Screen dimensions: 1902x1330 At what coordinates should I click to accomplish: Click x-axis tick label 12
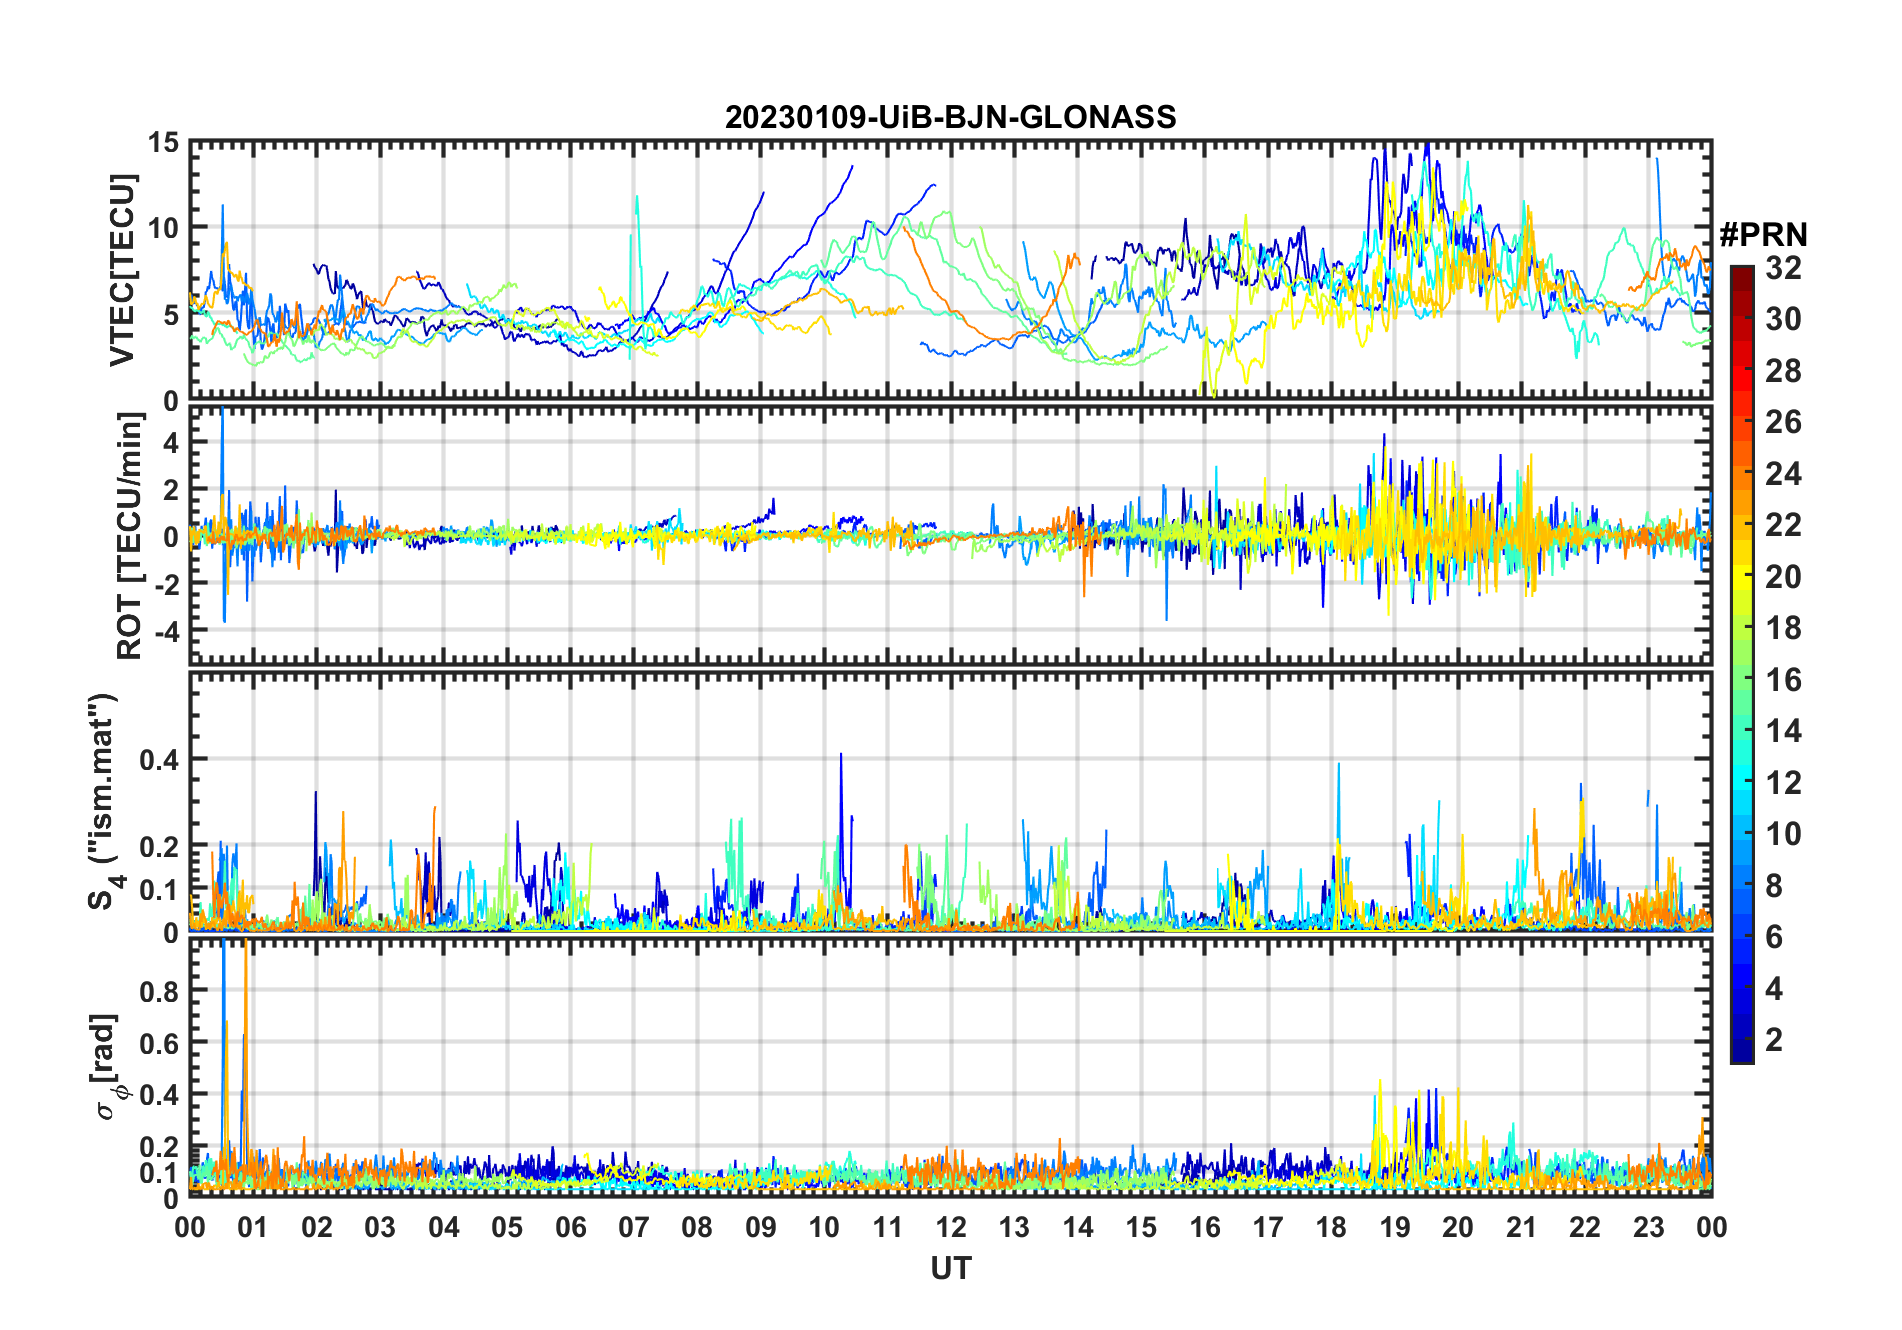(950, 1227)
